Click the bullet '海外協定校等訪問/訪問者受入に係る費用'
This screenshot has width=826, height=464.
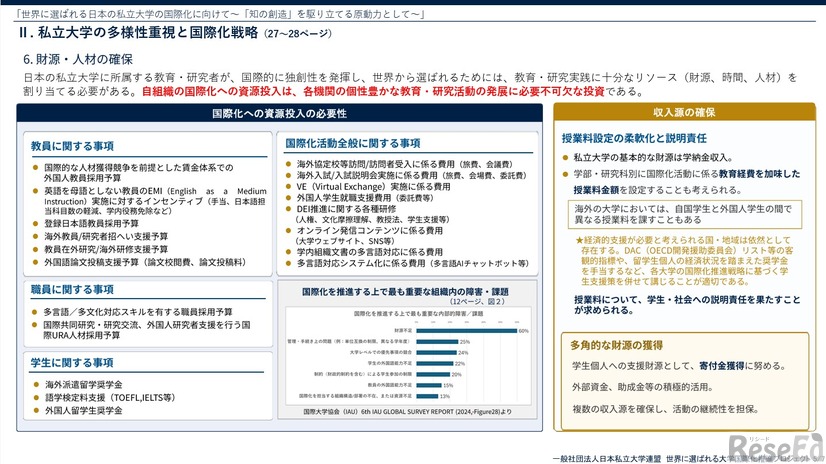pos(405,164)
